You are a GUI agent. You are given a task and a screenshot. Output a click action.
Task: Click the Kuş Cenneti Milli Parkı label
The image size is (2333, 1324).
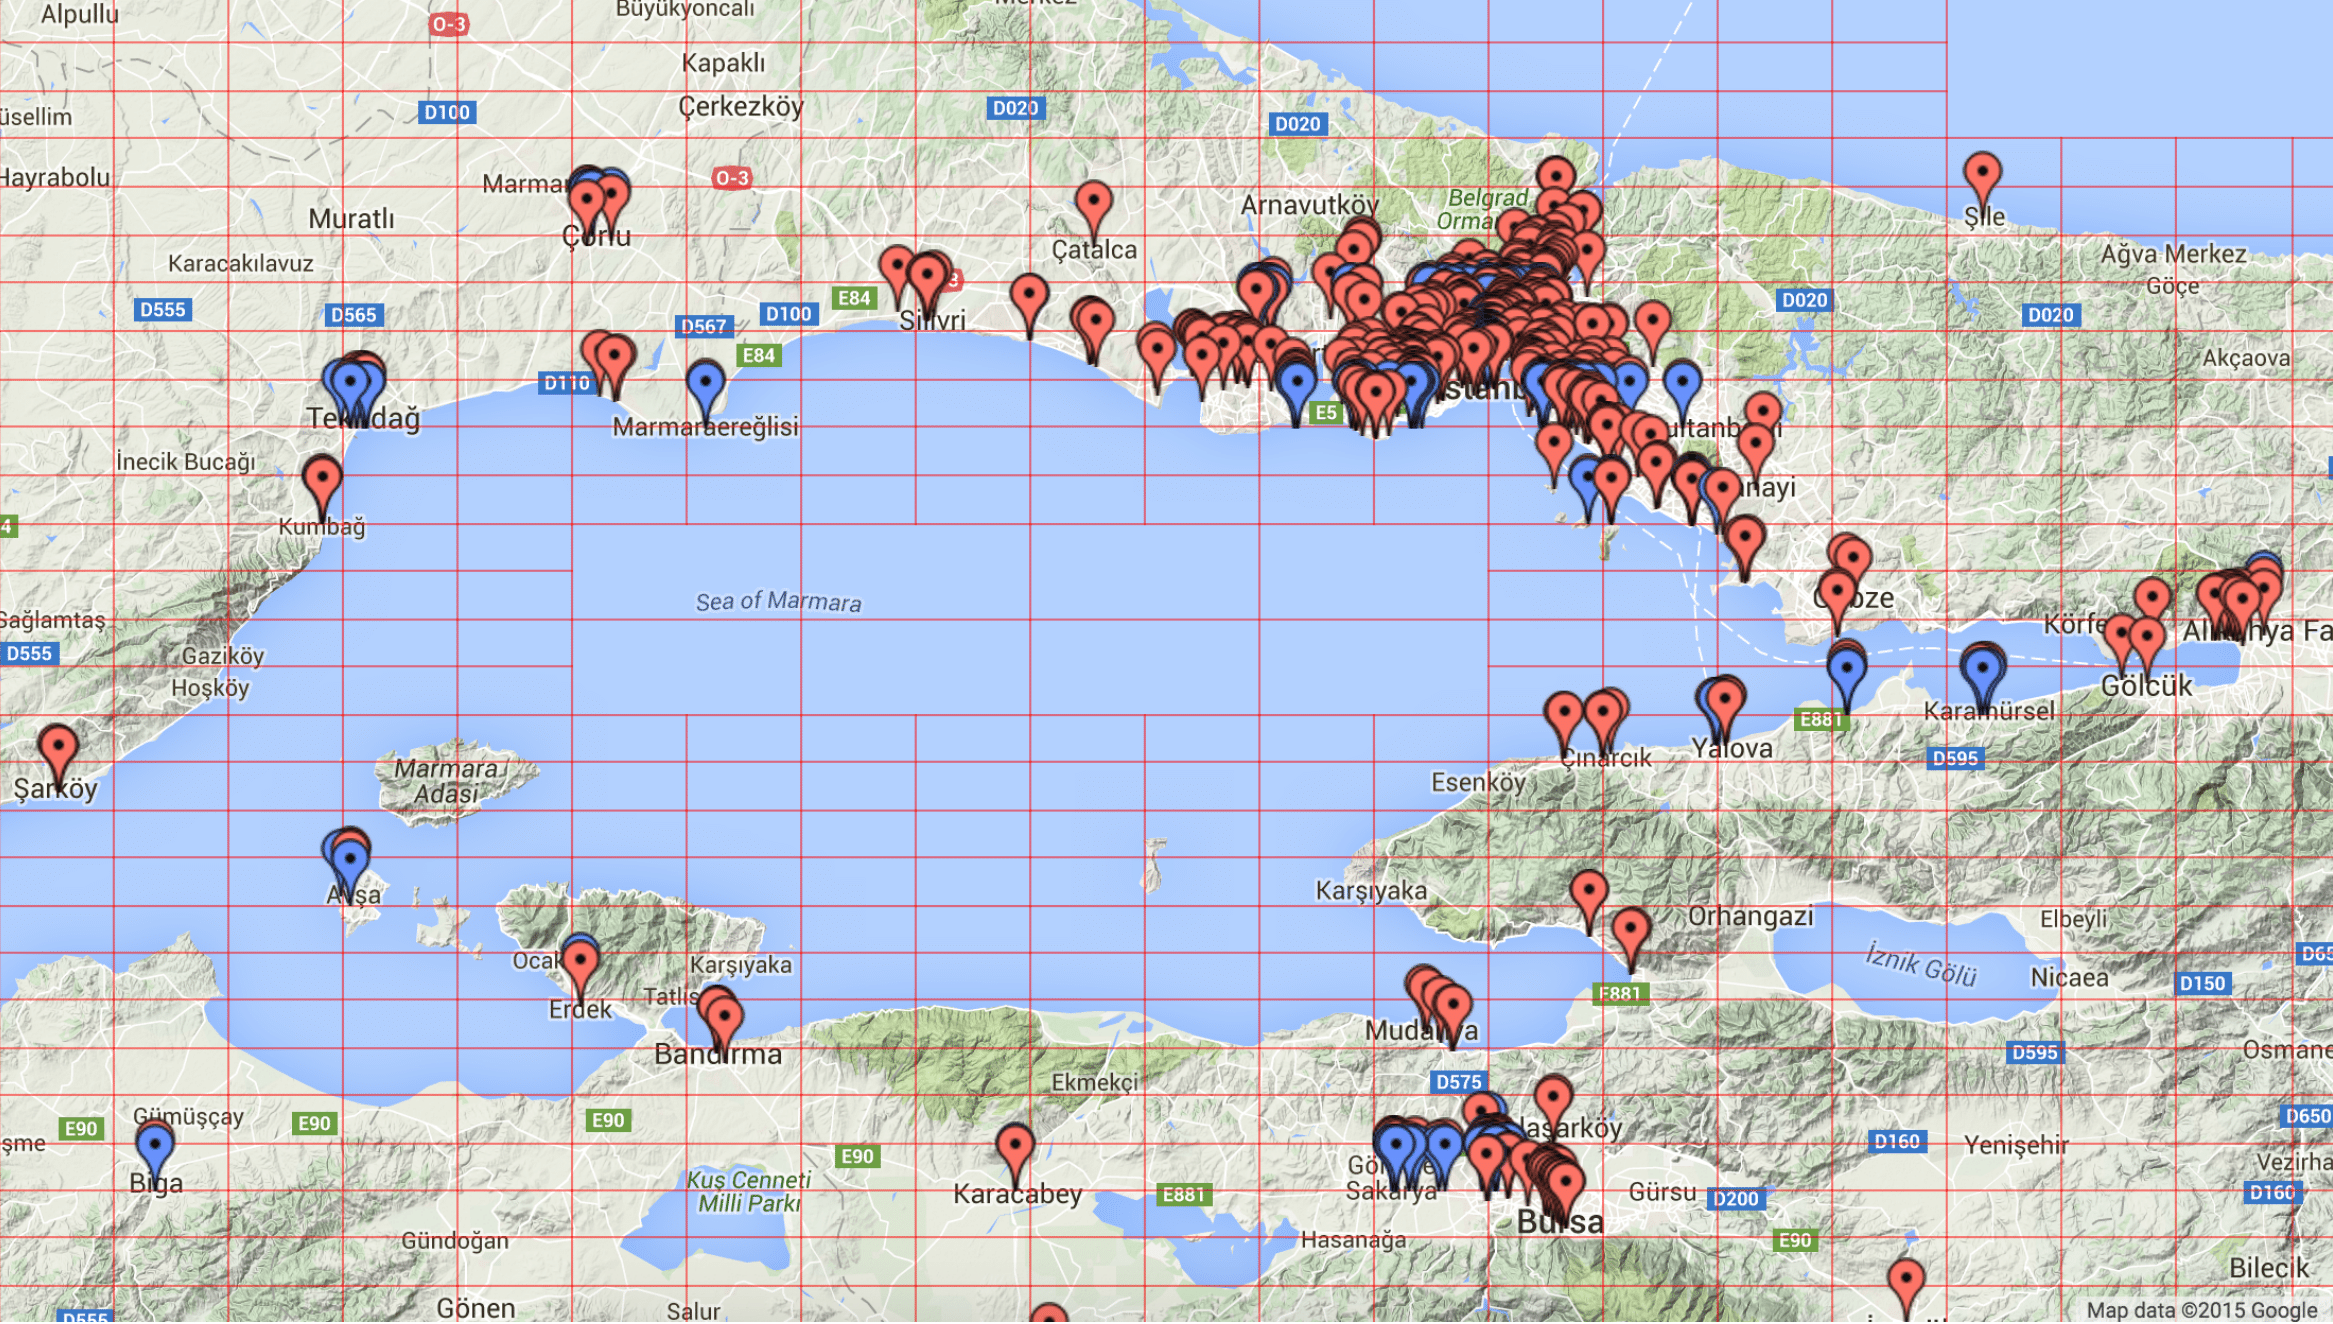click(x=748, y=1192)
